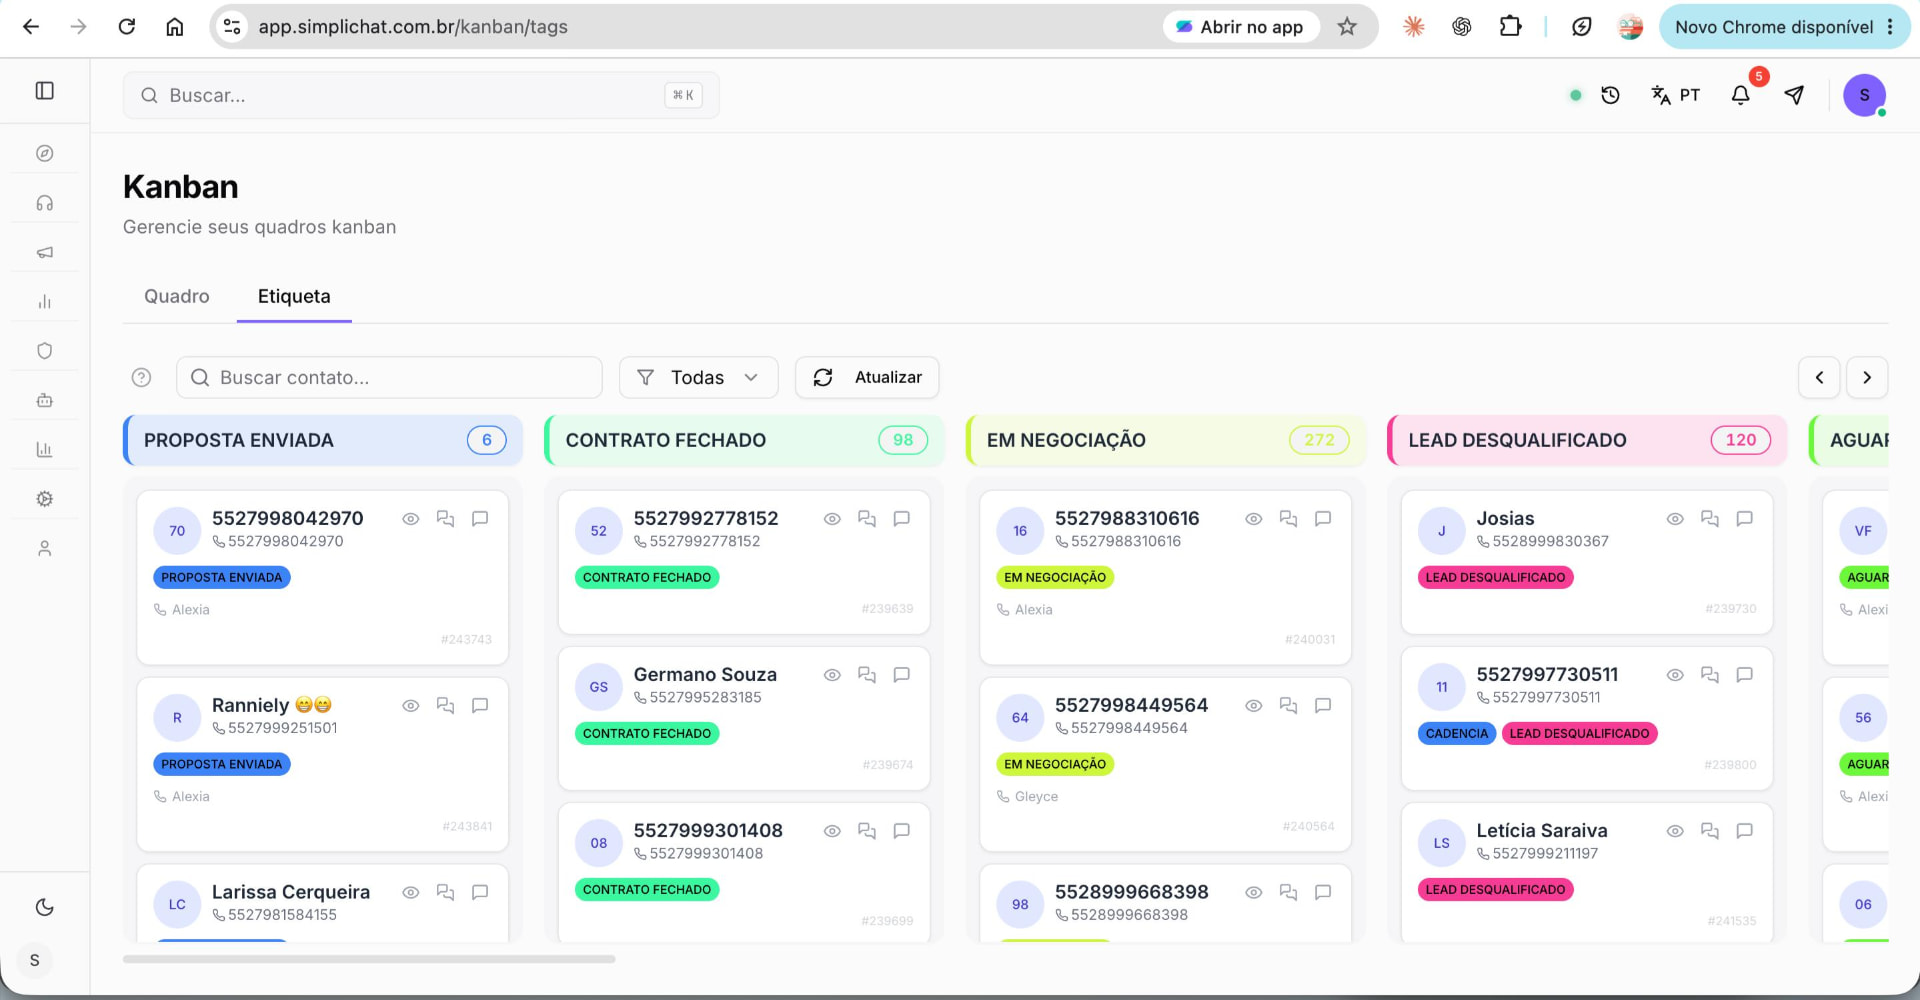View contact 5527998042970 with eye icon

click(x=410, y=519)
